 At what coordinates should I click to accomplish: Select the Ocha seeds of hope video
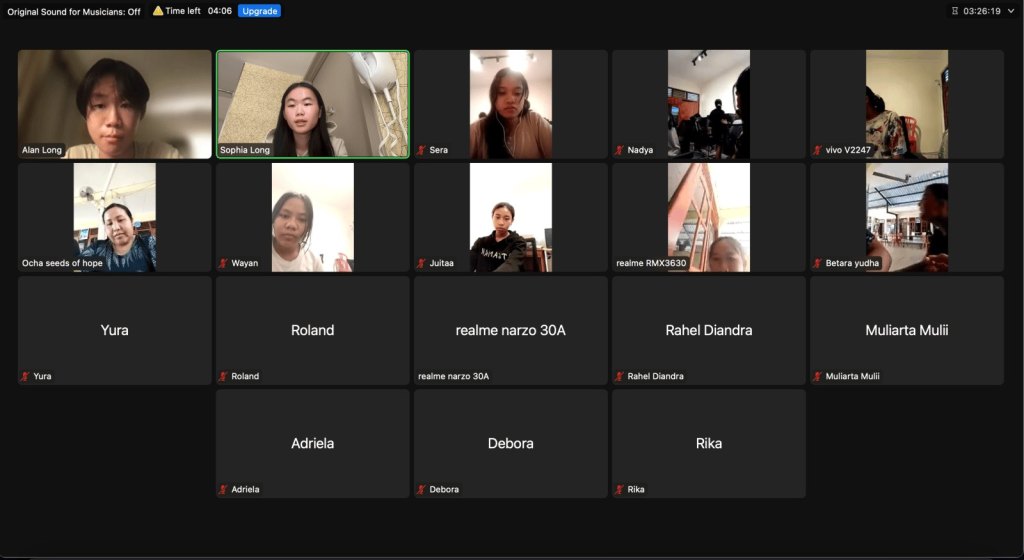click(115, 217)
